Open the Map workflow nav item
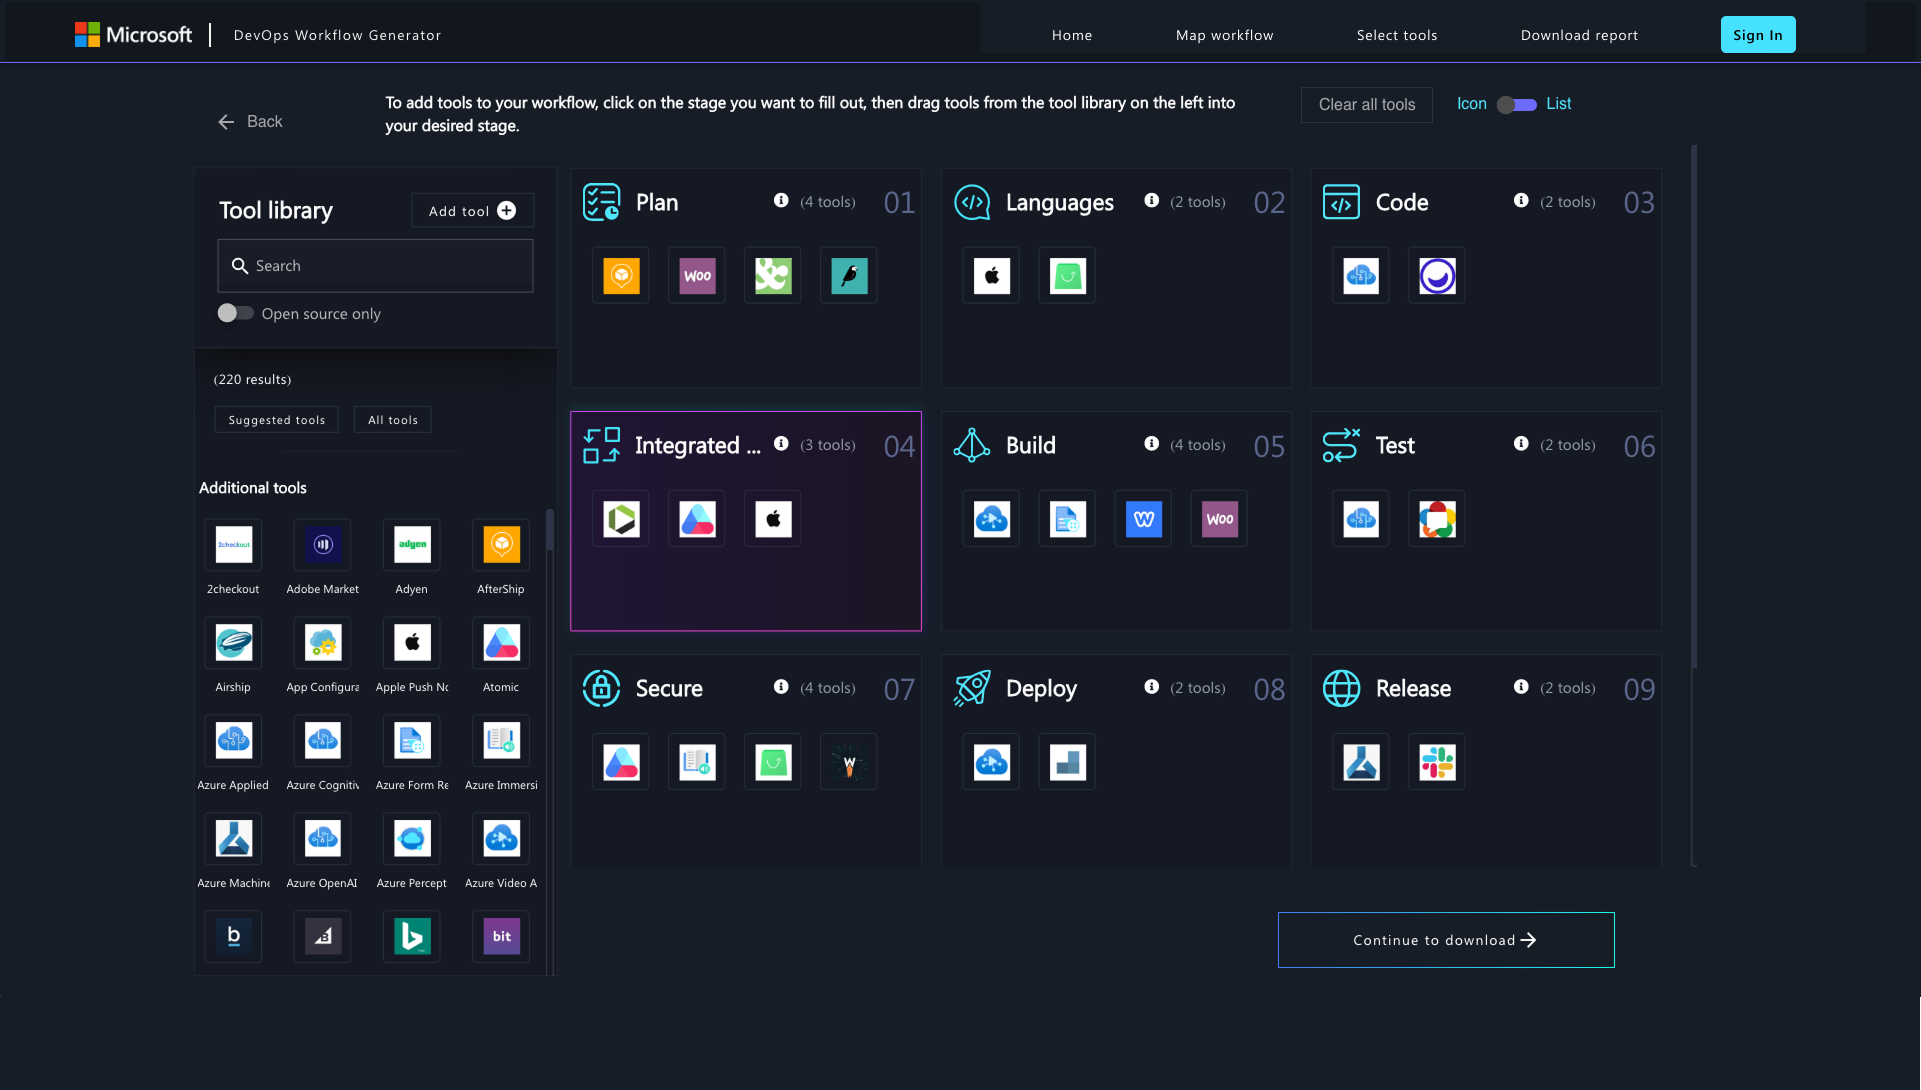The height and width of the screenshot is (1090, 1921). (x=1224, y=35)
